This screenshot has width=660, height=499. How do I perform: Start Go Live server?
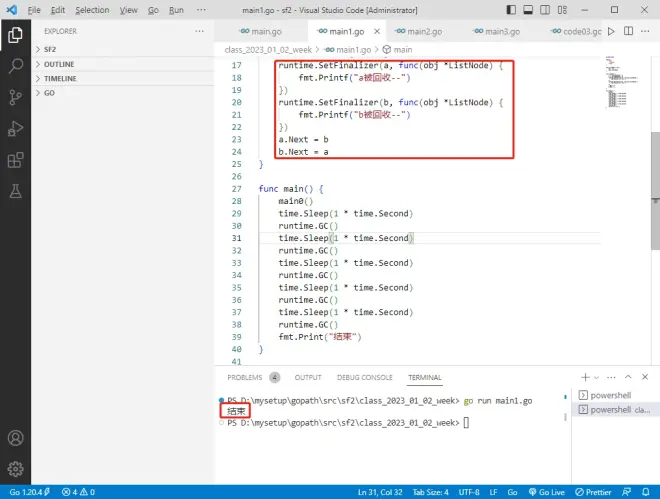coord(546,492)
